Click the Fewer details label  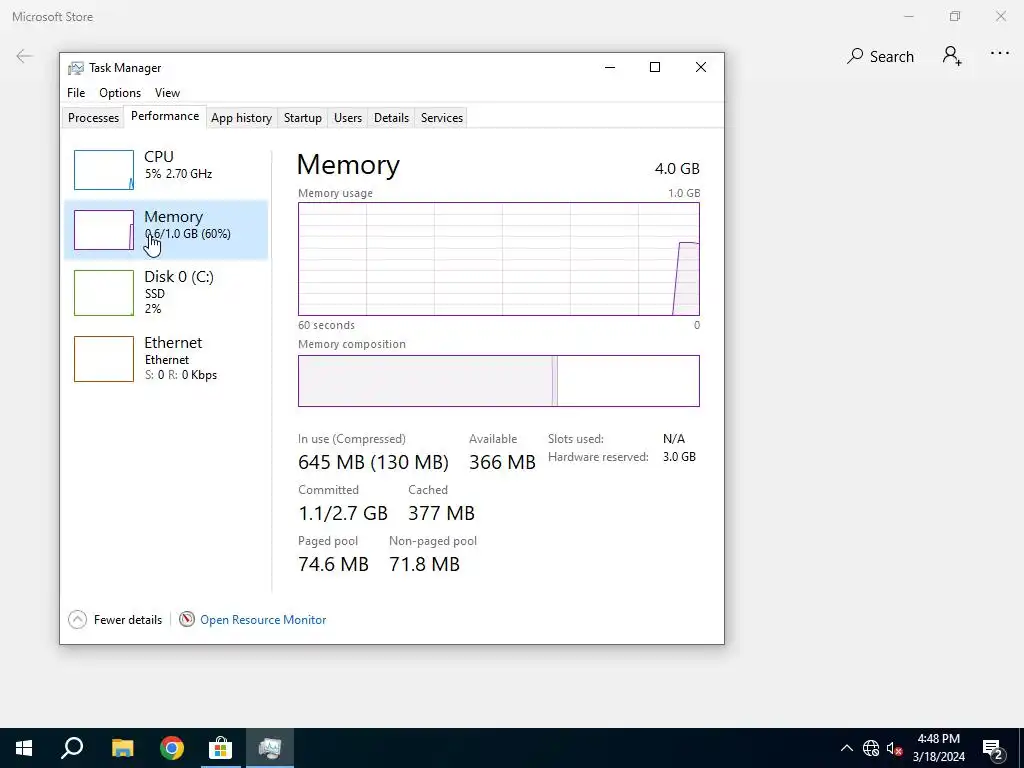(128, 620)
